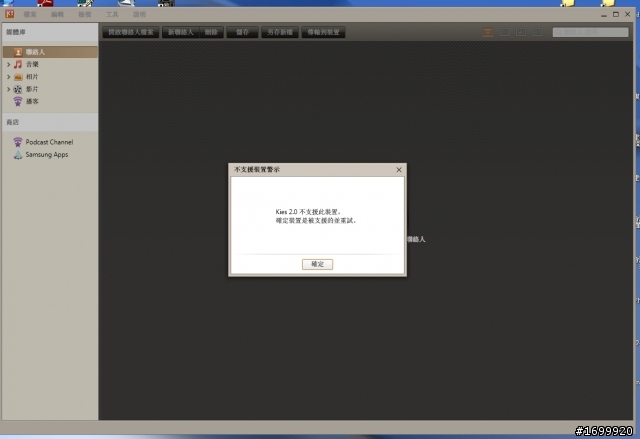Screen dimensions: 640x439
Task: Confirm the warning dialog with 確定
Action: click(x=317, y=264)
